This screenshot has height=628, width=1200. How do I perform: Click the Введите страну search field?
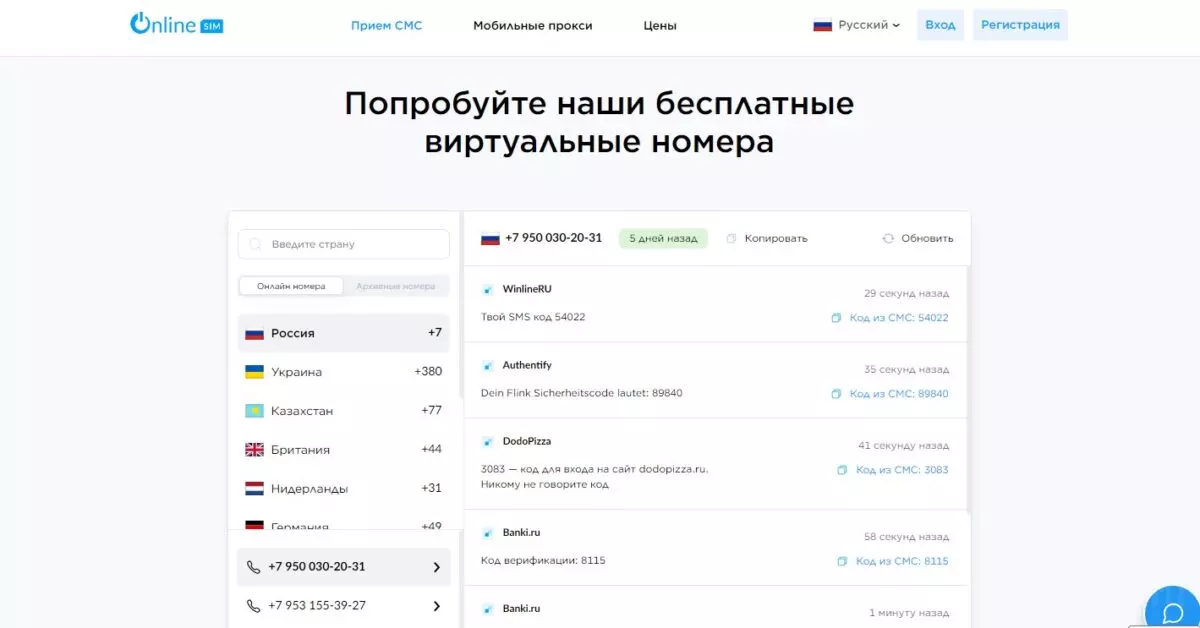pyautogui.click(x=343, y=244)
